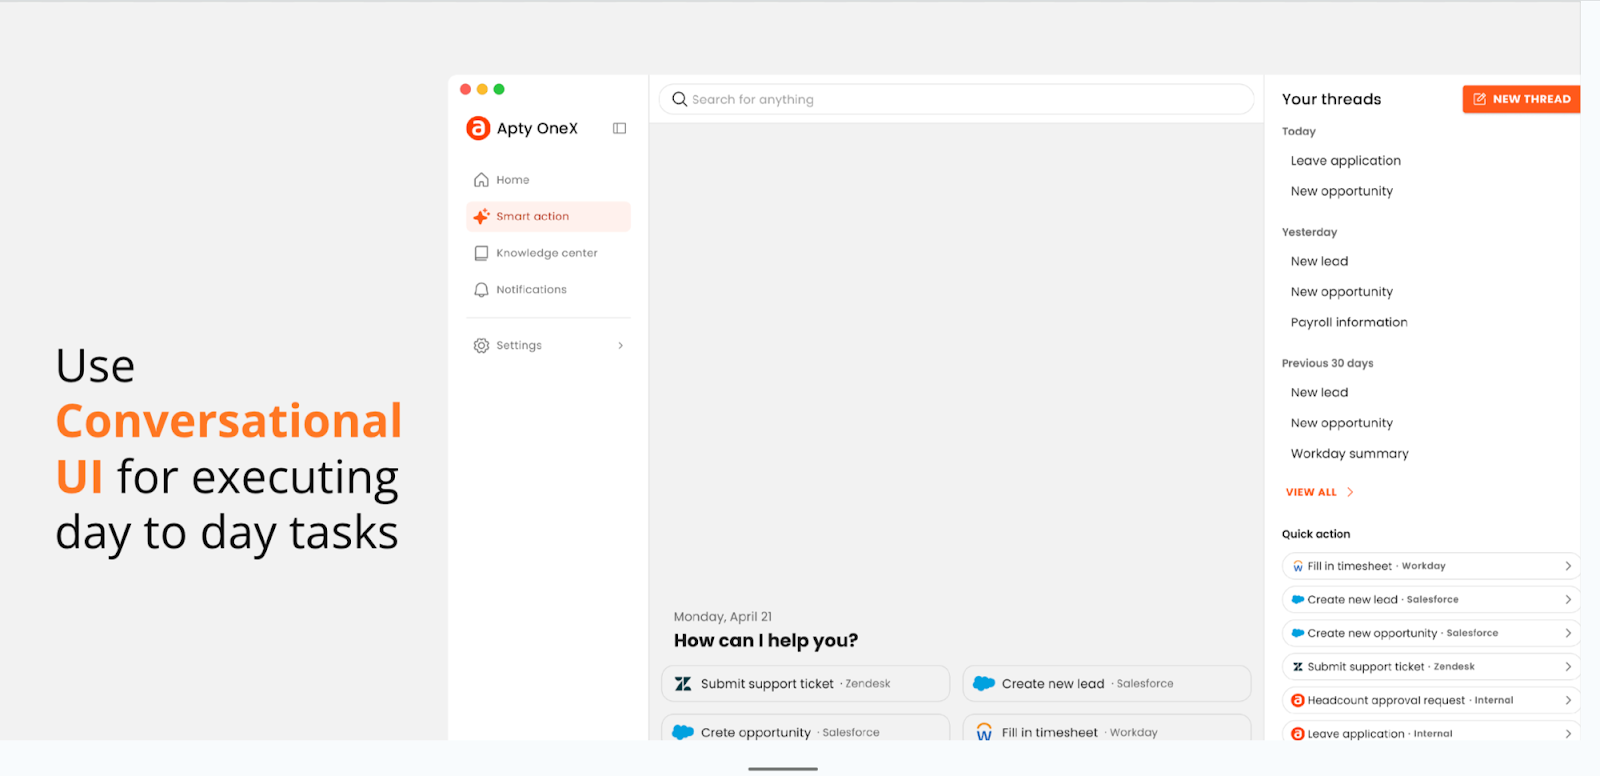Start a new thread with NEW THREAD button
Screen dimensions: 1600x776
pyautogui.click(x=1522, y=99)
